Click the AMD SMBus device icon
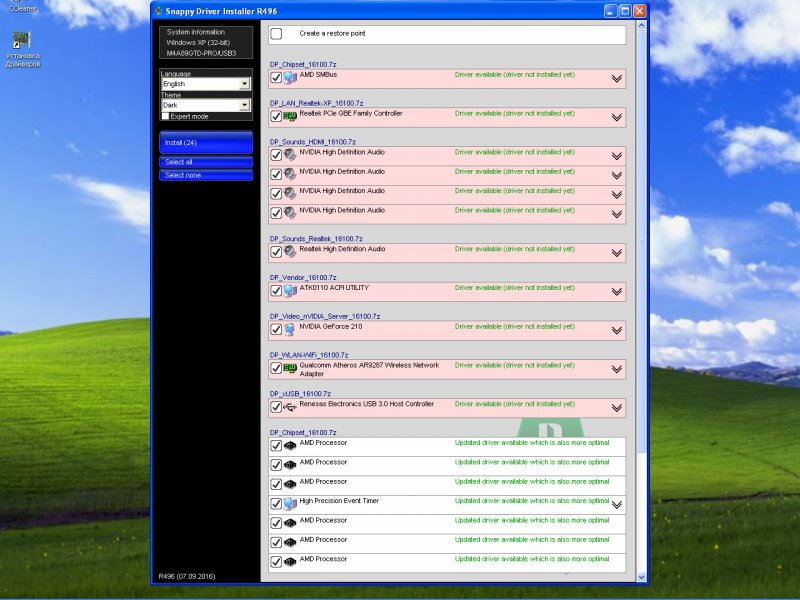 (290, 78)
